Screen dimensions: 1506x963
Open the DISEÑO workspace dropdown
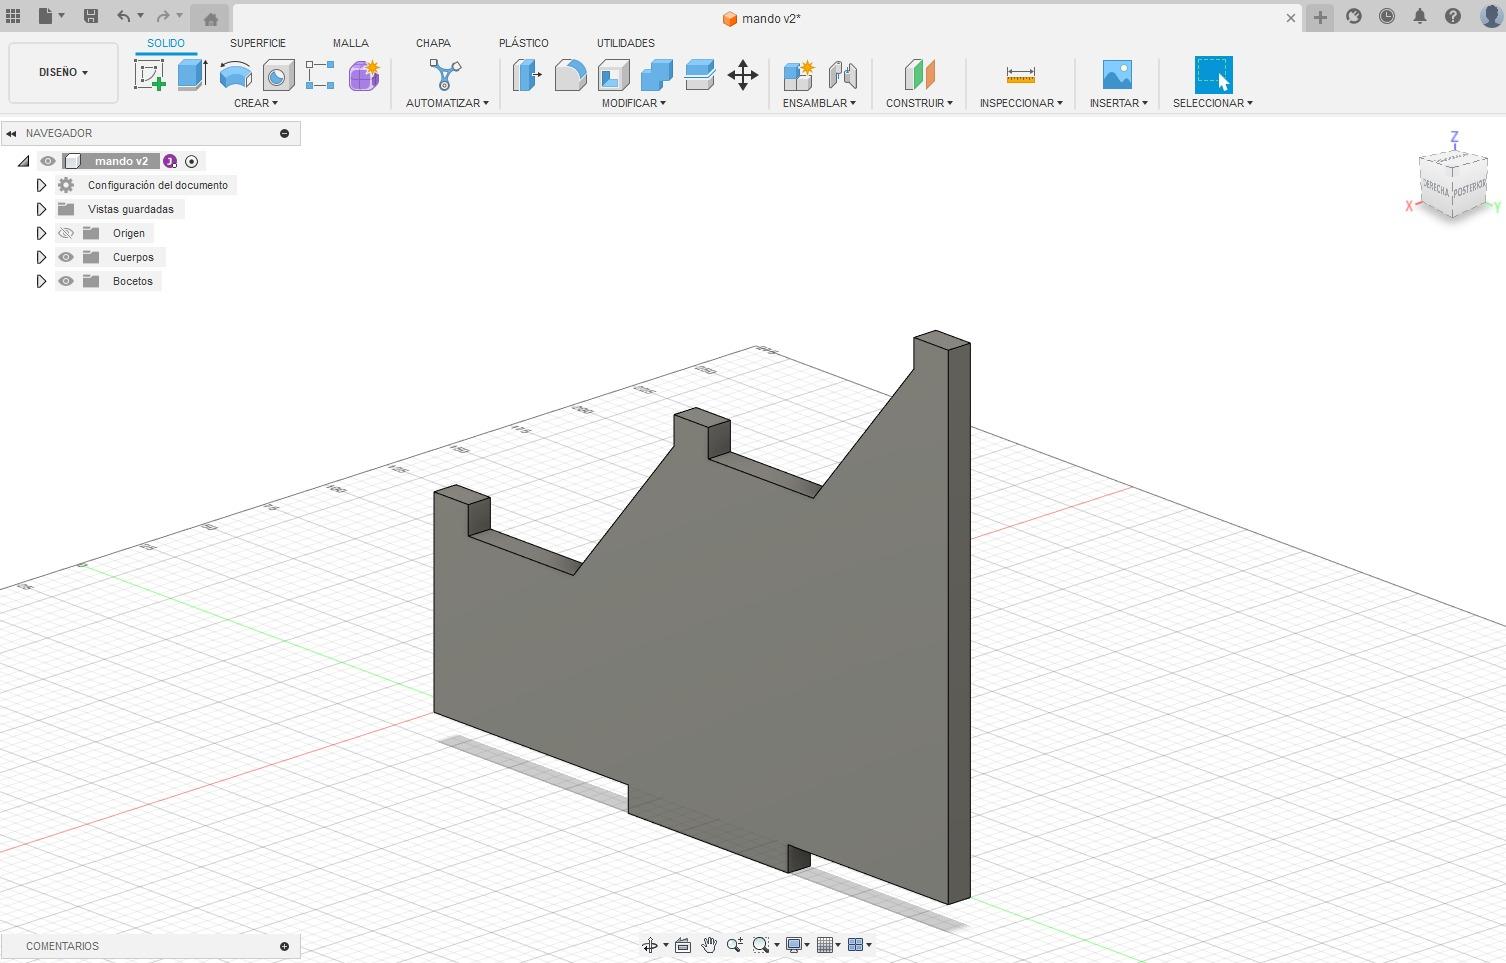[63, 72]
